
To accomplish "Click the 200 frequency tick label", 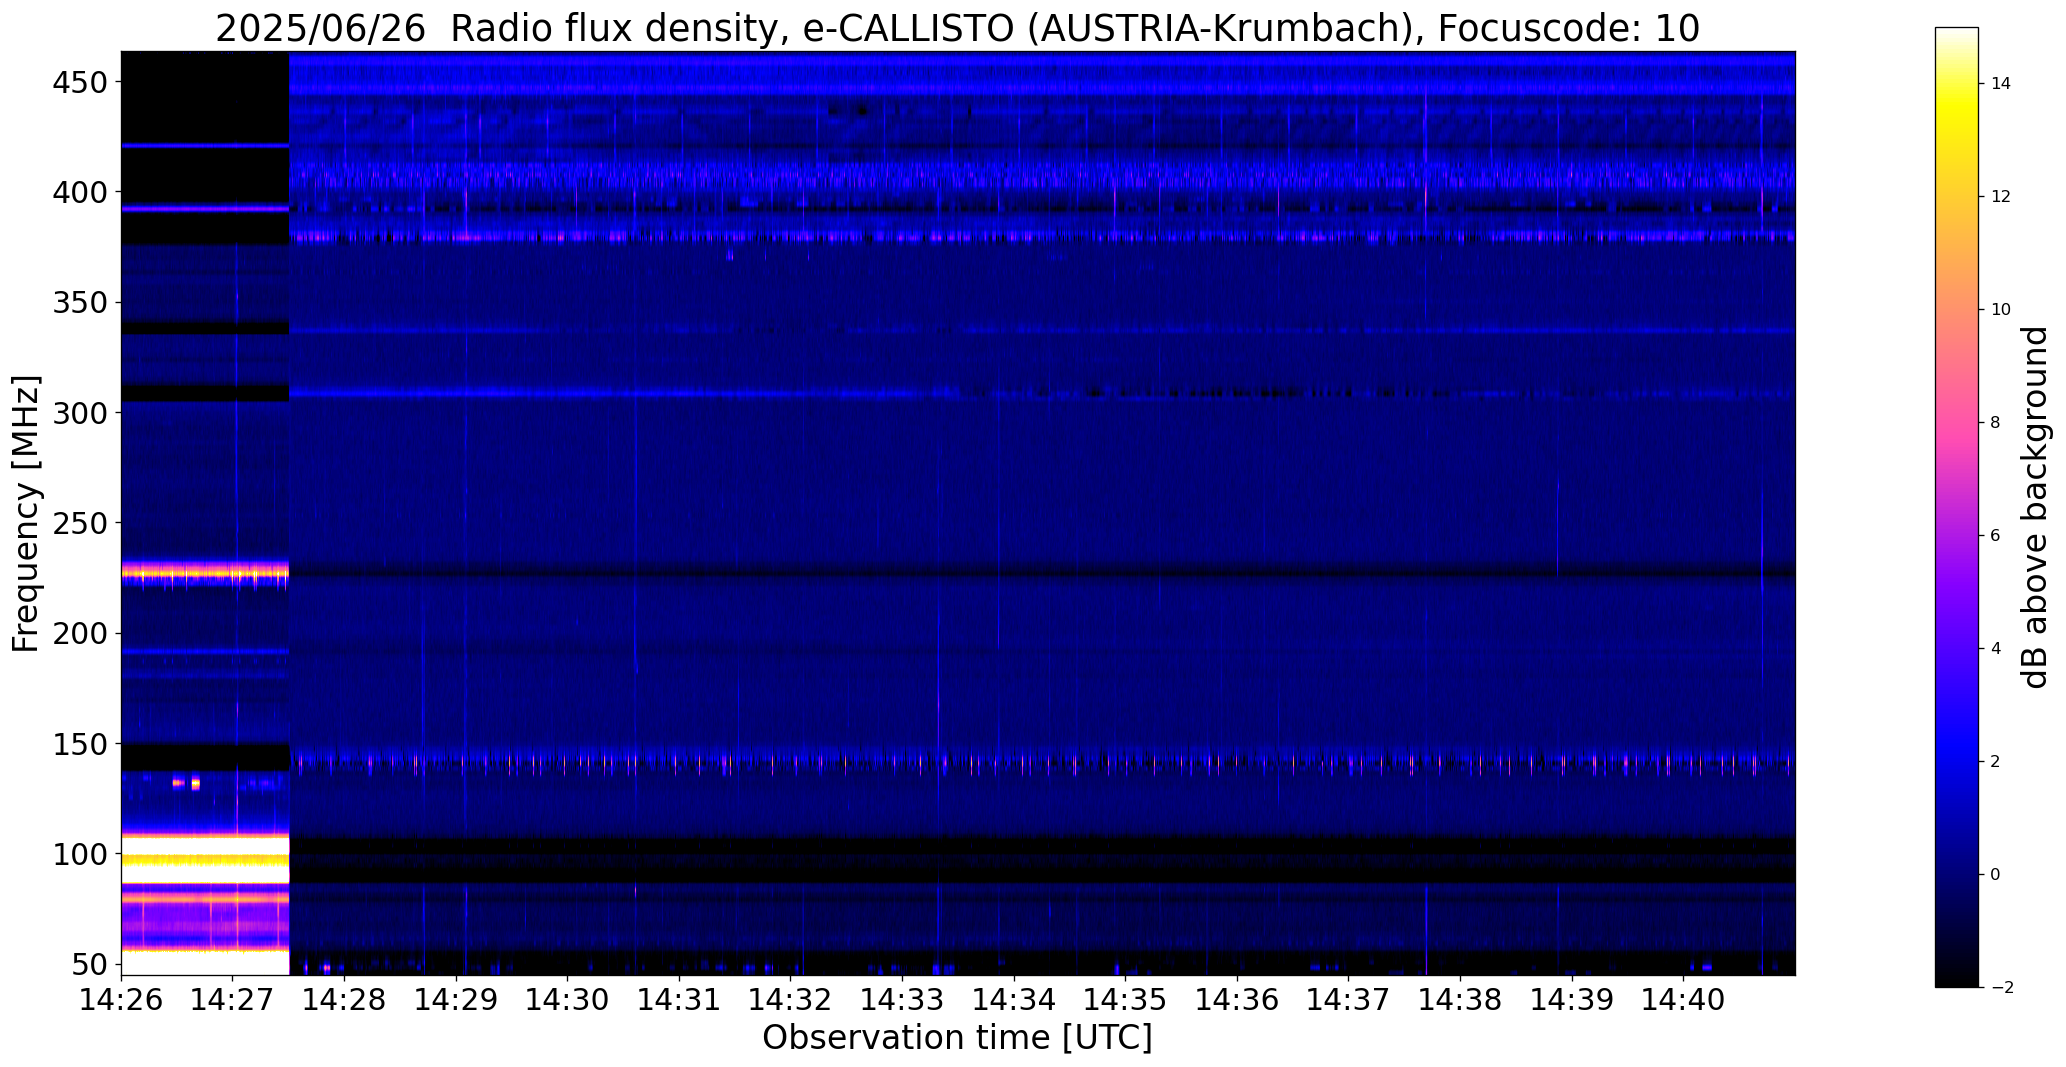I will [78, 633].
